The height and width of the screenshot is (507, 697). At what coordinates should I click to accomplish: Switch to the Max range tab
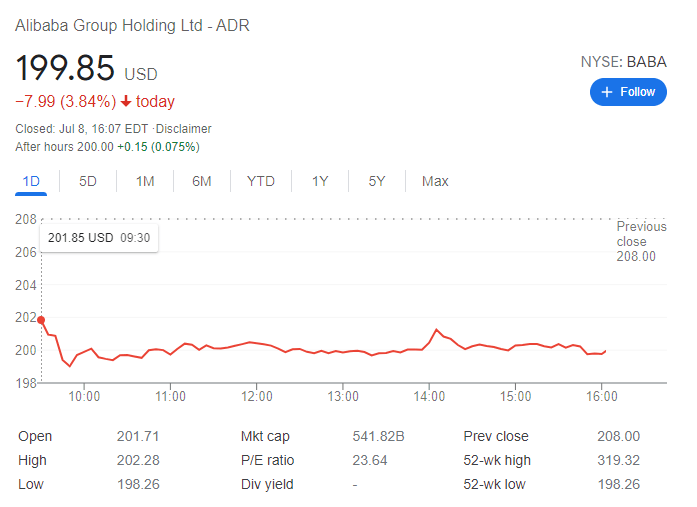(435, 181)
